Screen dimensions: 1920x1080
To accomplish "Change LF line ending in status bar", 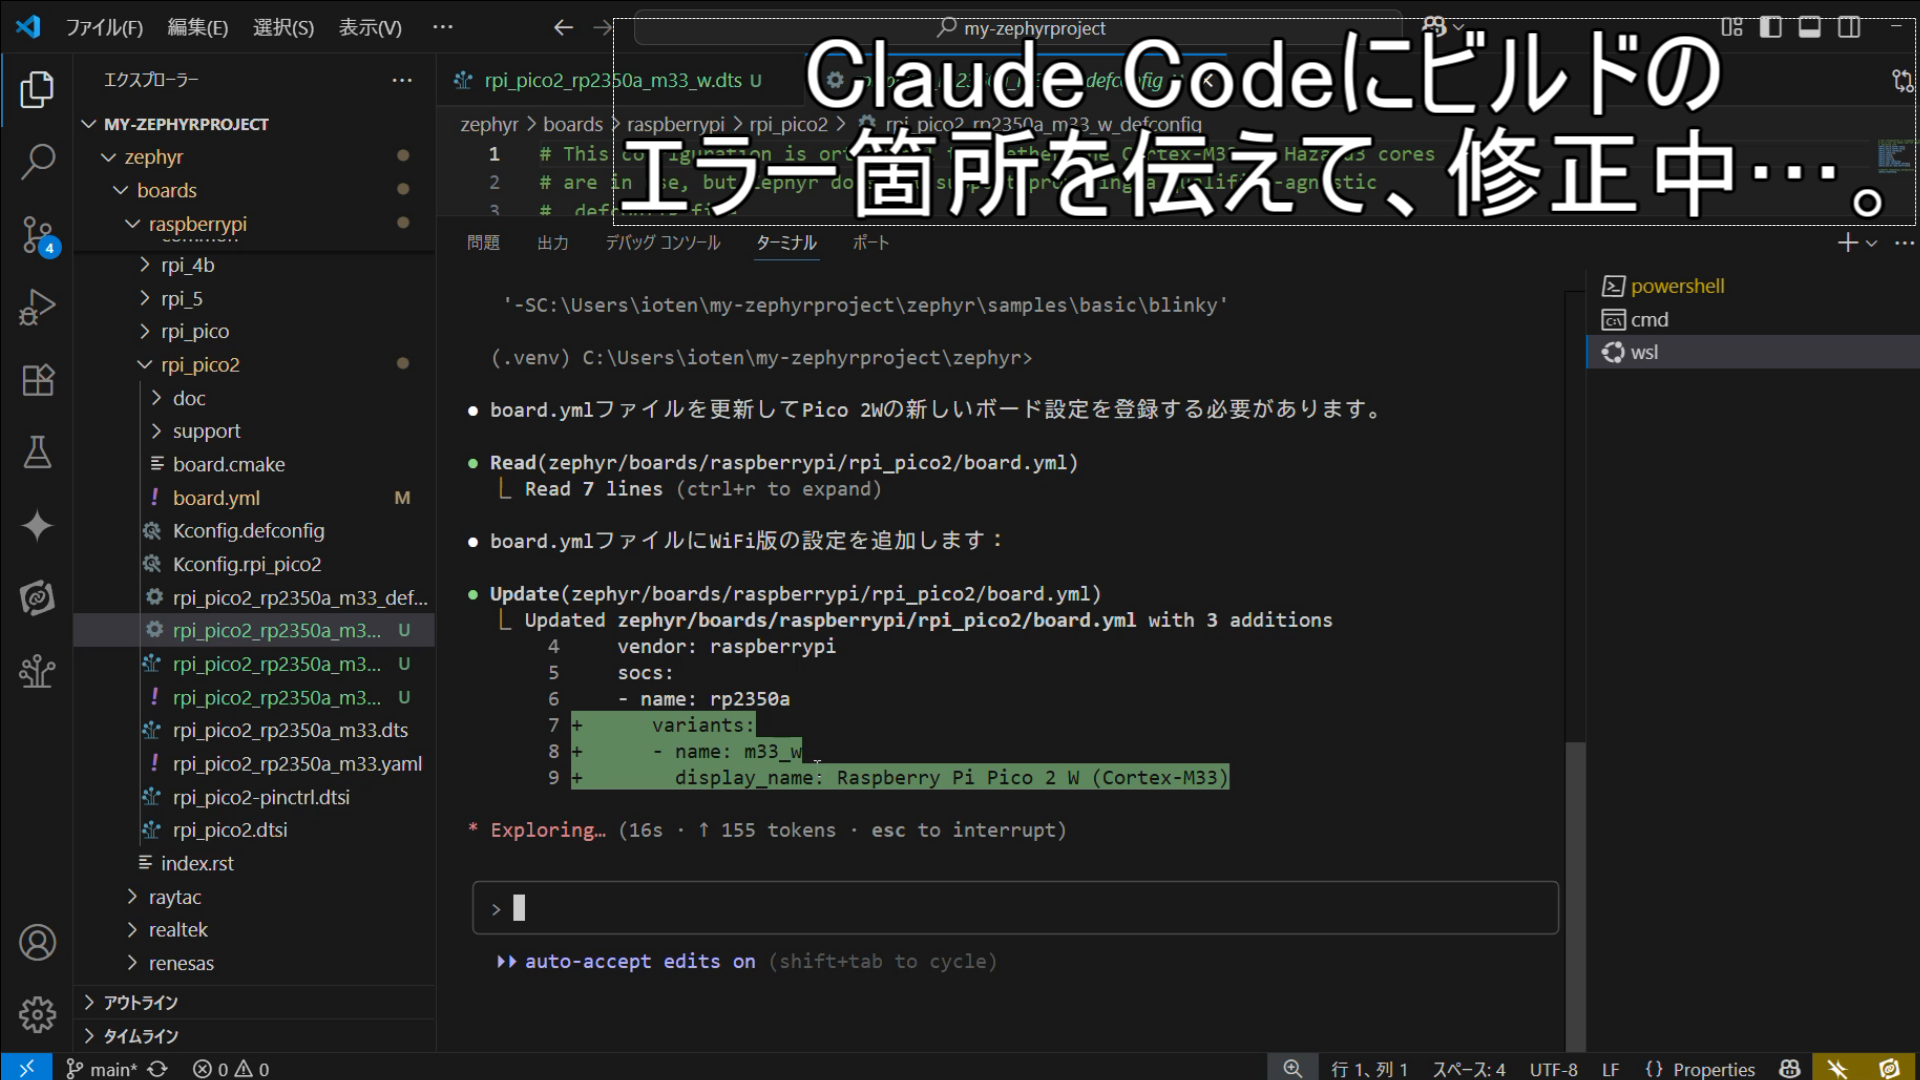I will pyautogui.click(x=1610, y=1069).
